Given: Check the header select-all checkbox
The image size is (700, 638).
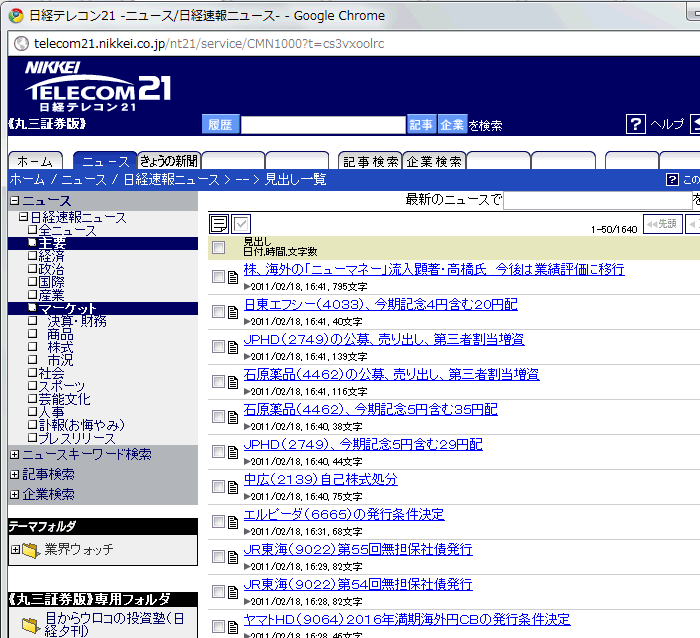Looking at the screenshot, I should click(218, 247).
